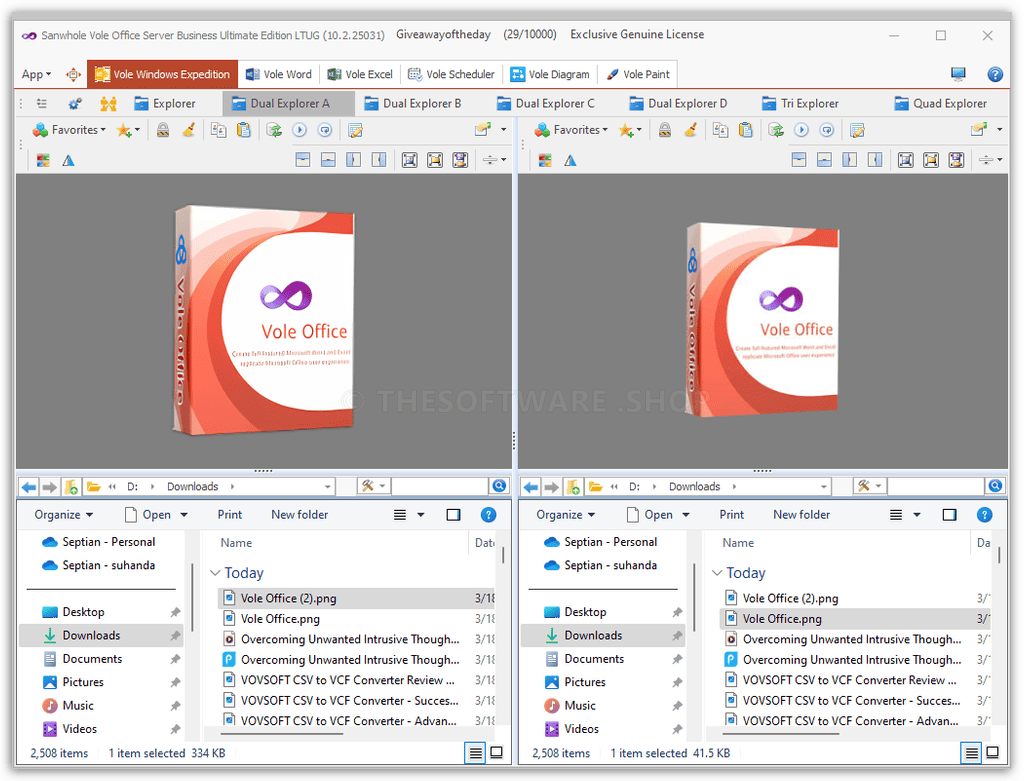Click the padlock icon in left pane toolbar
The width and height of the screenshot is (1024, 781).
(163, 130)
